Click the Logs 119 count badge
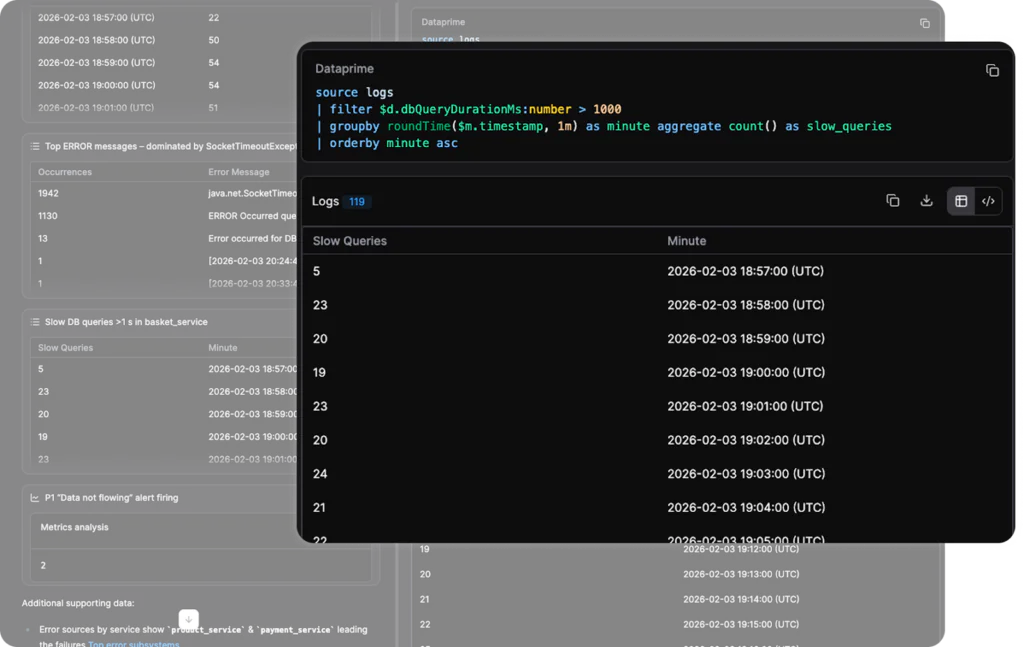The image size is (1024, 647). 357,202
